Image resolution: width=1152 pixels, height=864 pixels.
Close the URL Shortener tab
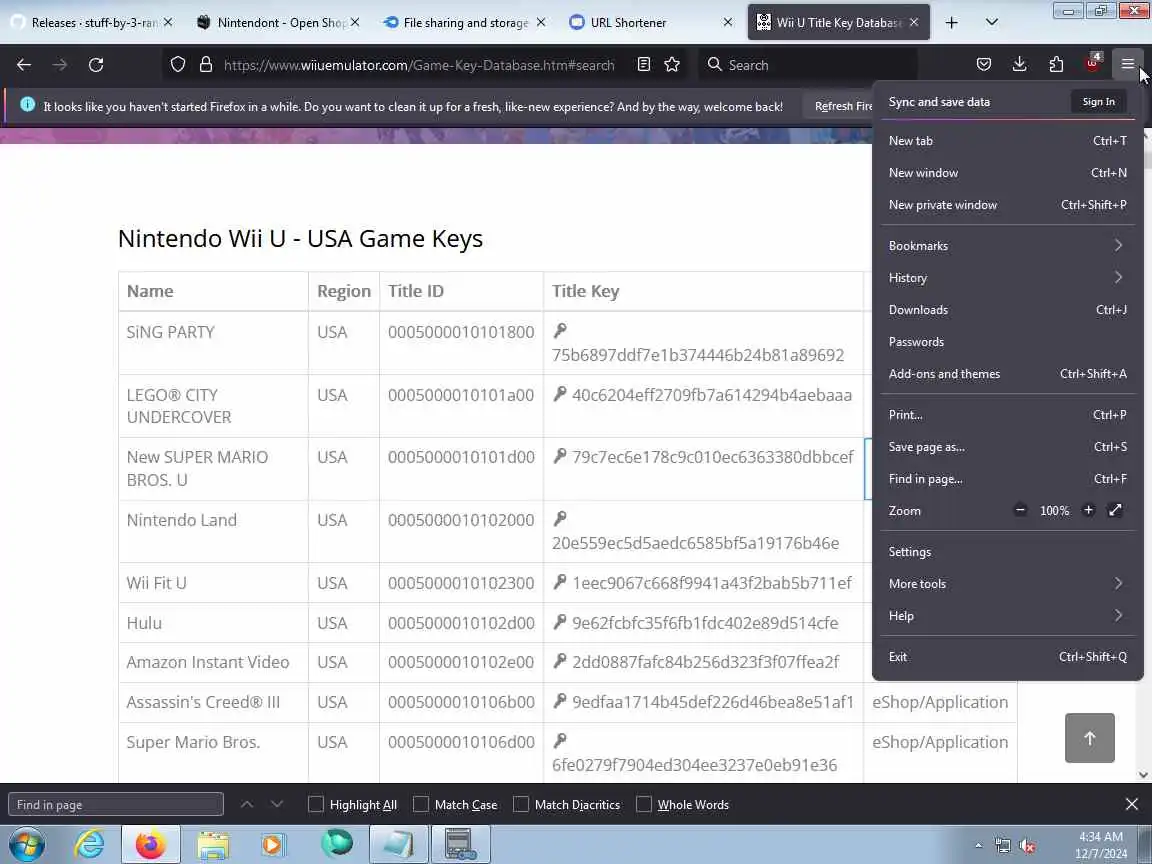click(x=727, y=23)
